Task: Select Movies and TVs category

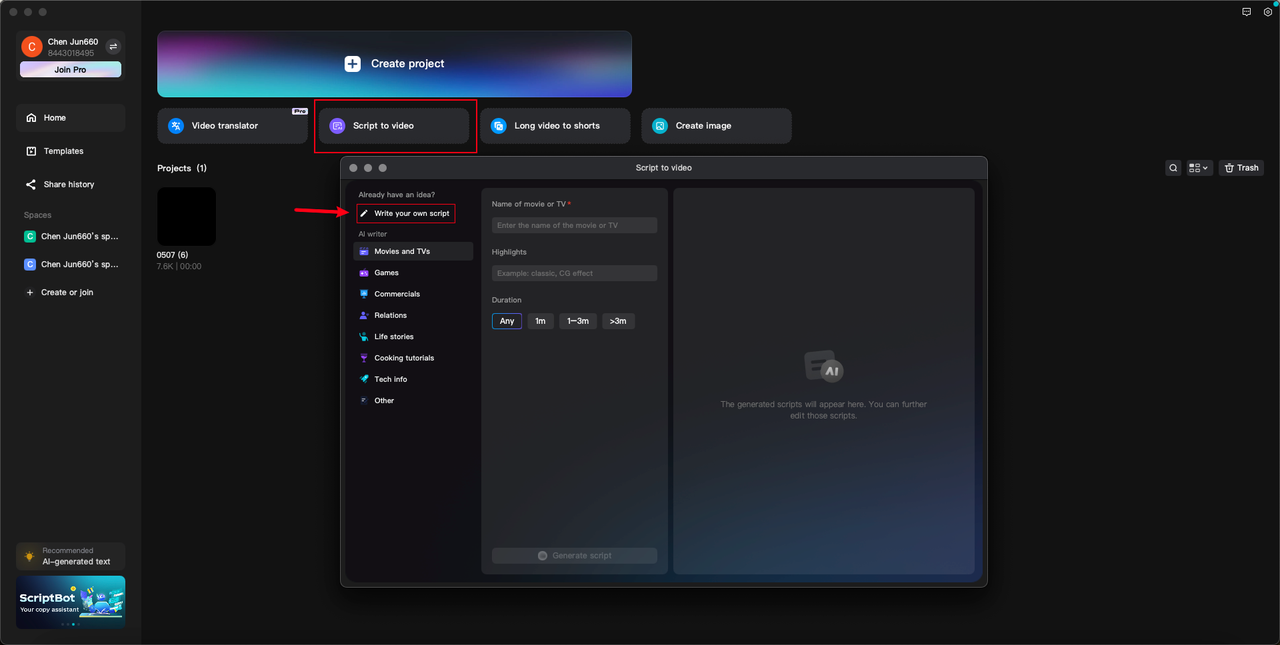Action: point(413,252)
